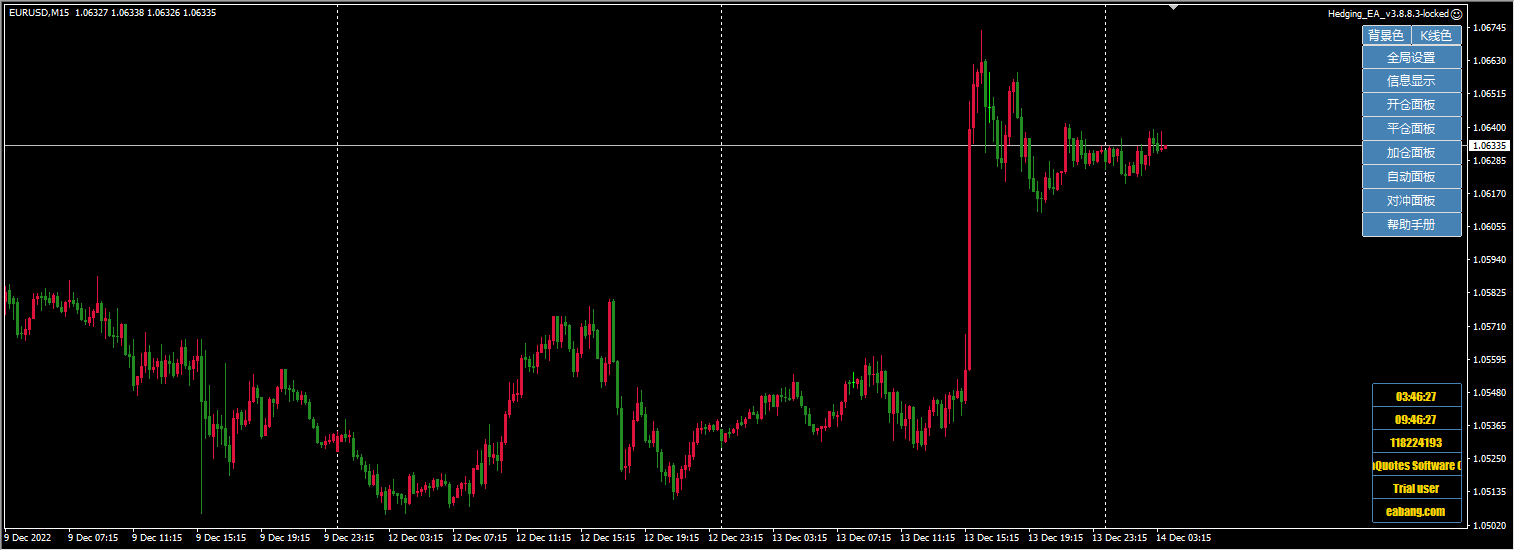Click the Quotes Software info box

coord(1416,465)
